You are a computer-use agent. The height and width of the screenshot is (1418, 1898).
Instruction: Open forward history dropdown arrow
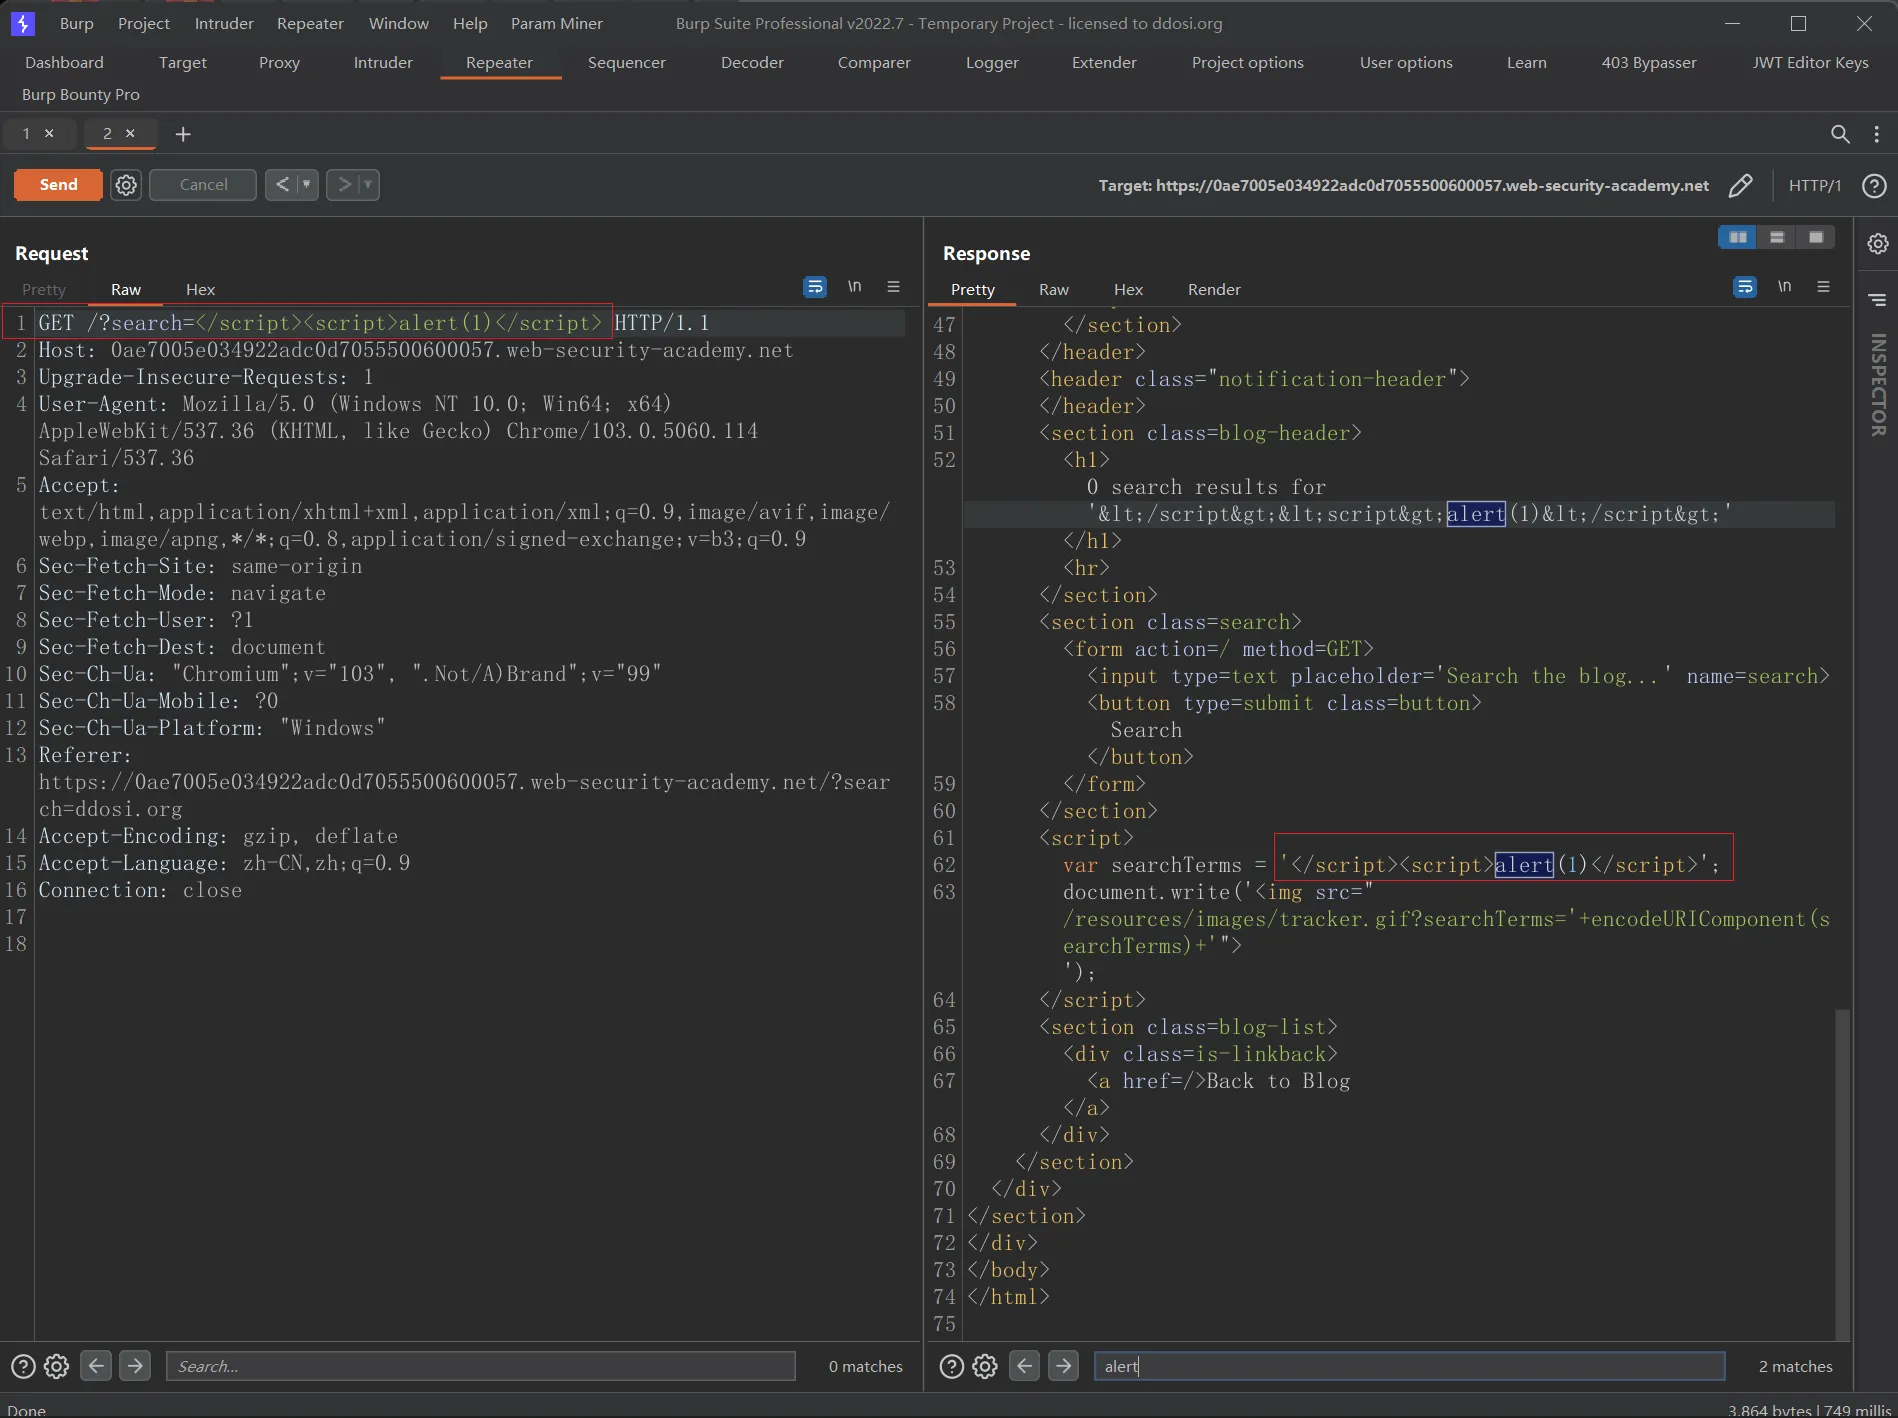[368, 185]
